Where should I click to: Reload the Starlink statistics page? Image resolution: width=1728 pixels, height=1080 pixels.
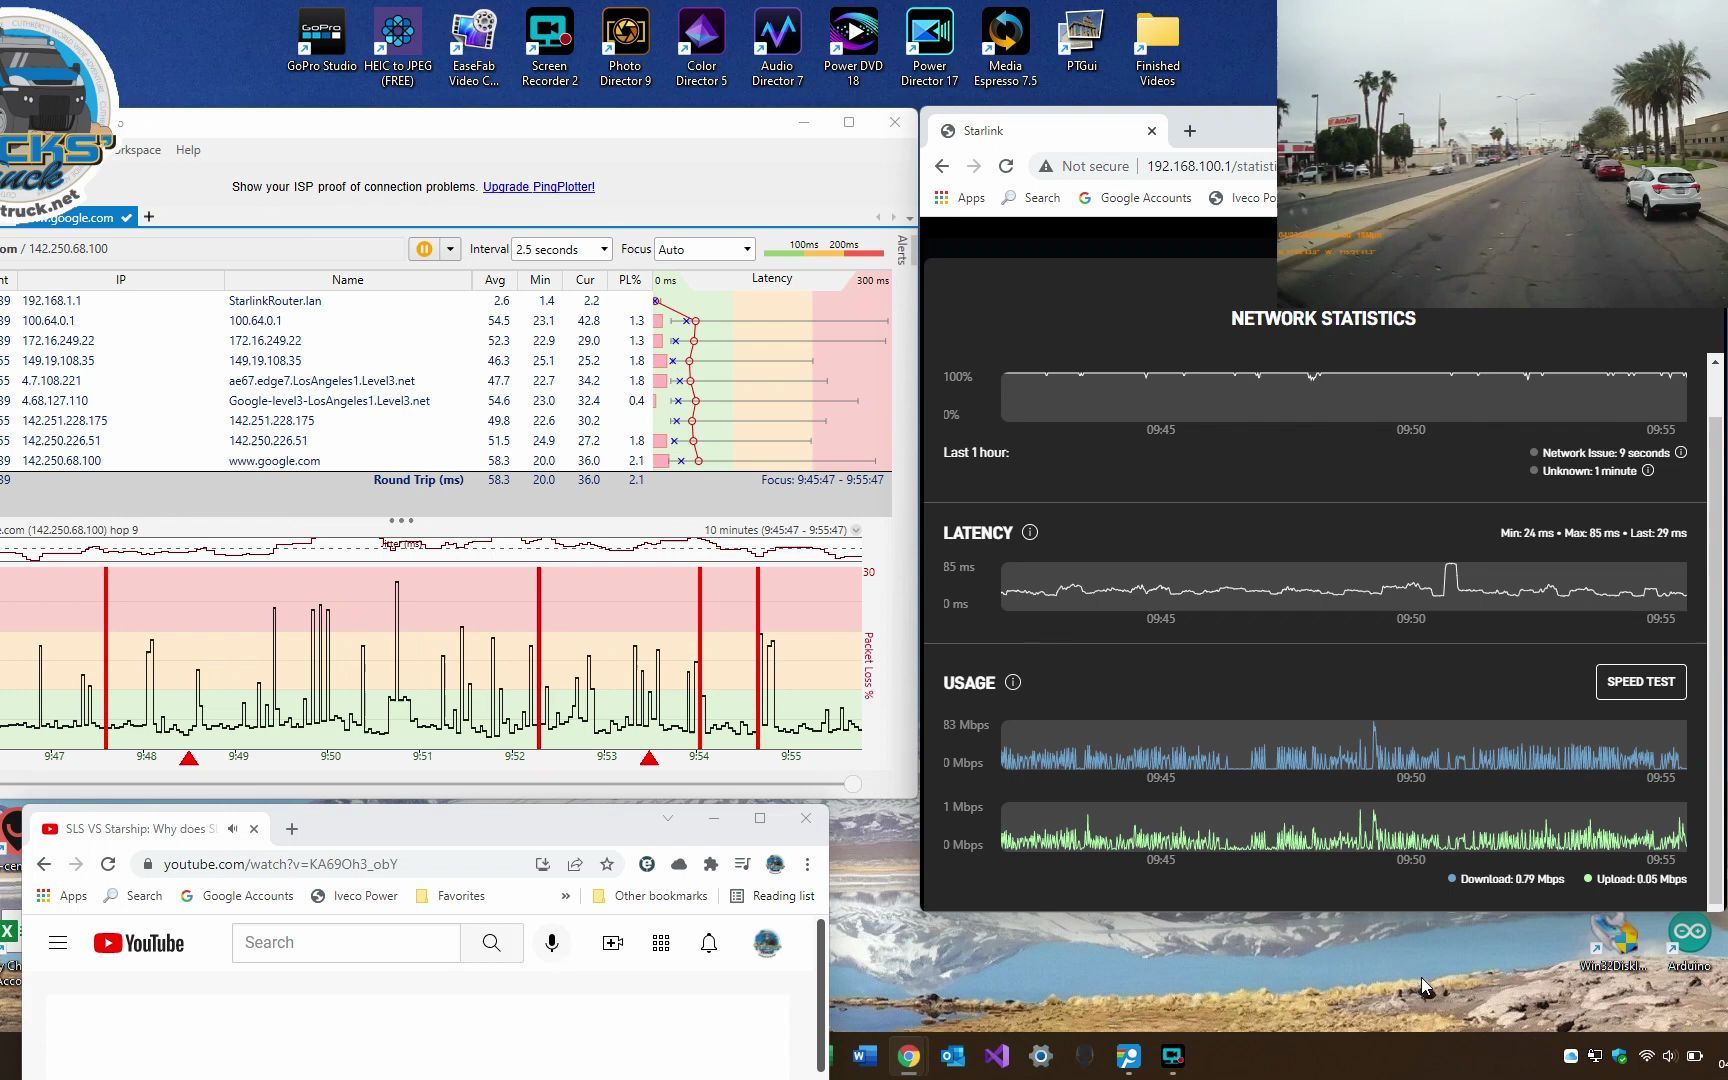pos(1006,166)
